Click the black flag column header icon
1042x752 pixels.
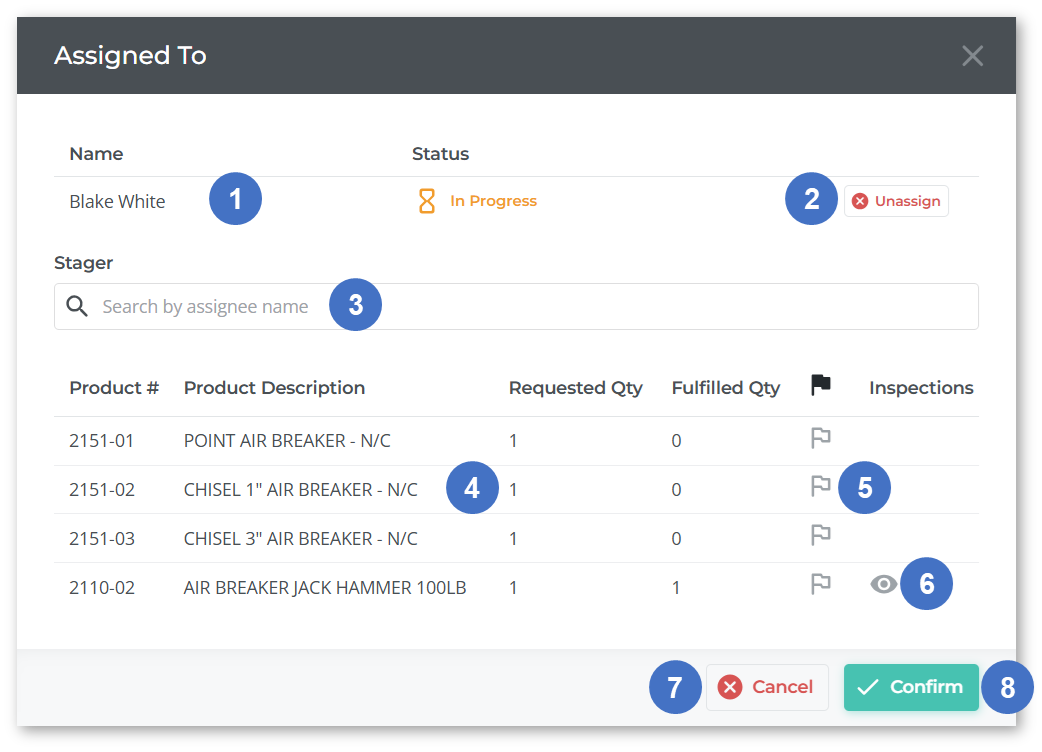[820, 384]
